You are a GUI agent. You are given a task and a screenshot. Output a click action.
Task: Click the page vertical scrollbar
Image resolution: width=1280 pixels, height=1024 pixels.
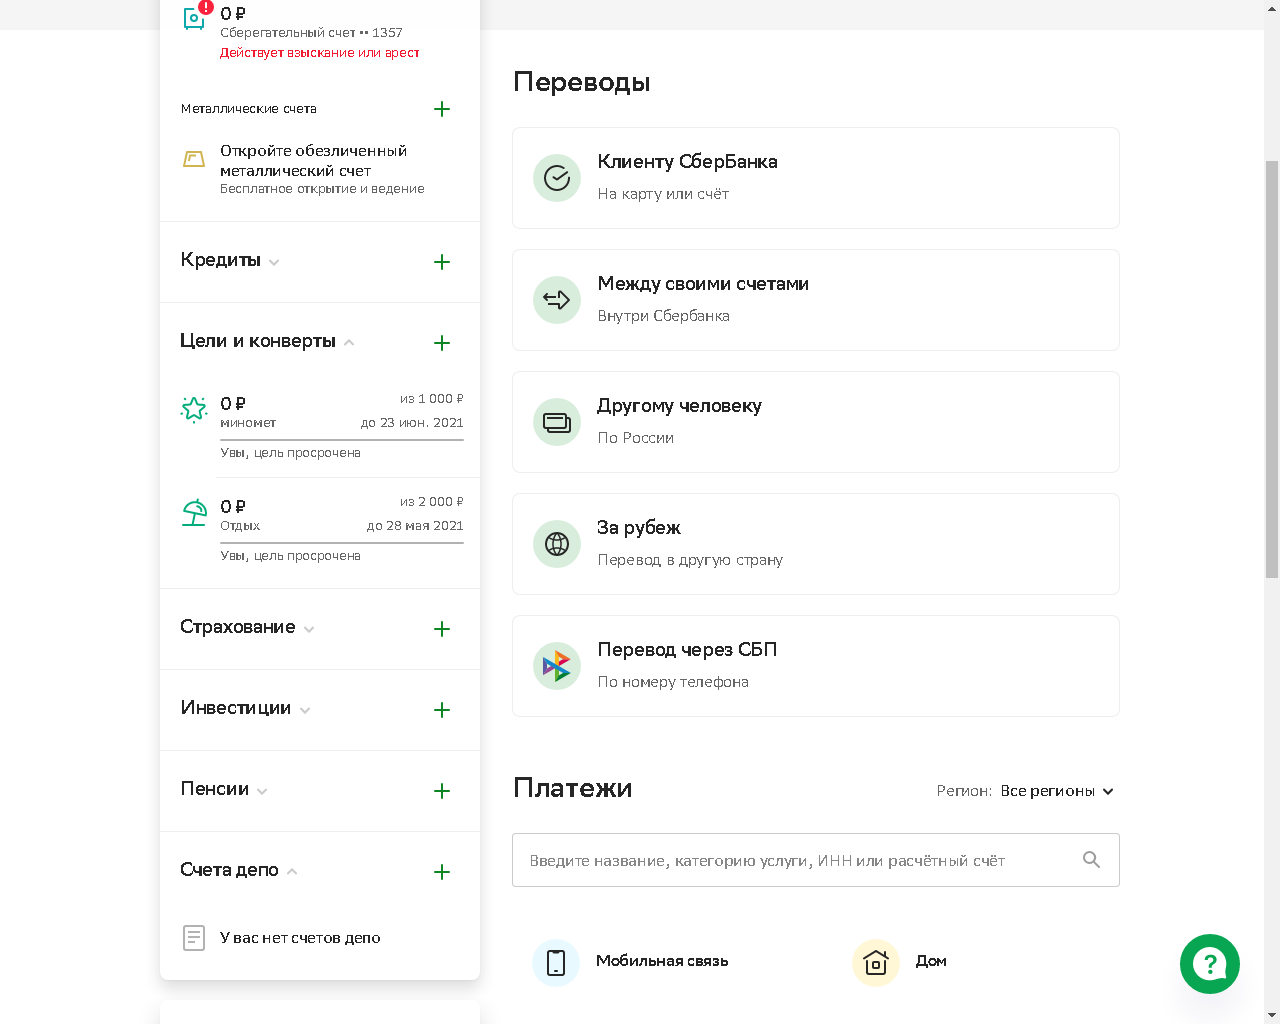point(1272,370)
